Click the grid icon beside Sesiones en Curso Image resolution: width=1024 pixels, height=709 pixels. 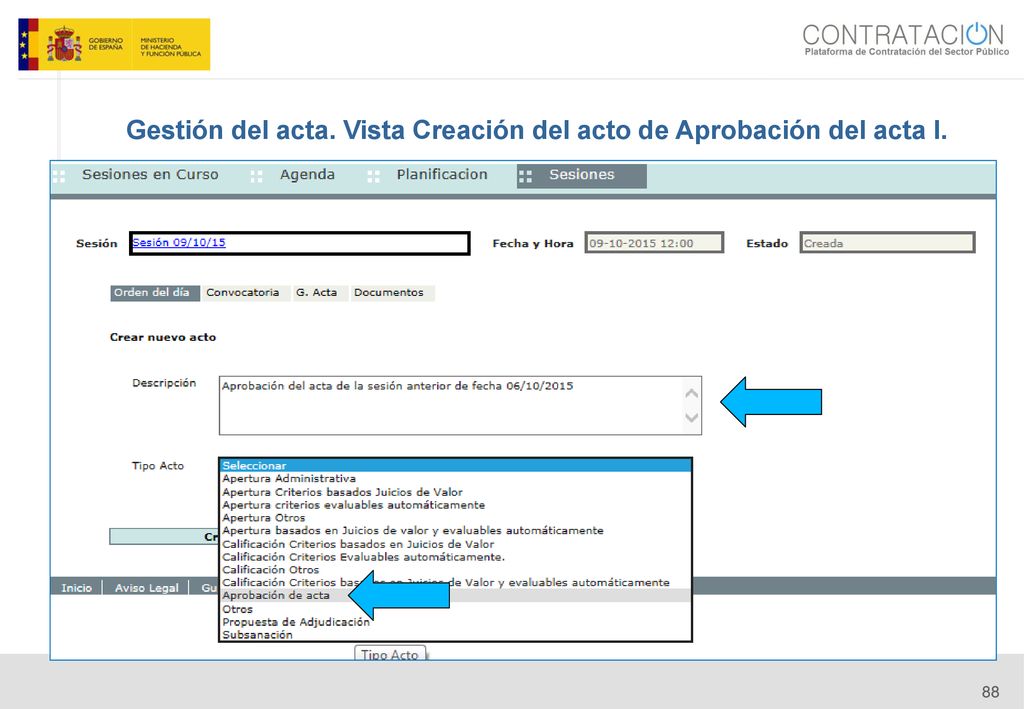coord(59,176)
